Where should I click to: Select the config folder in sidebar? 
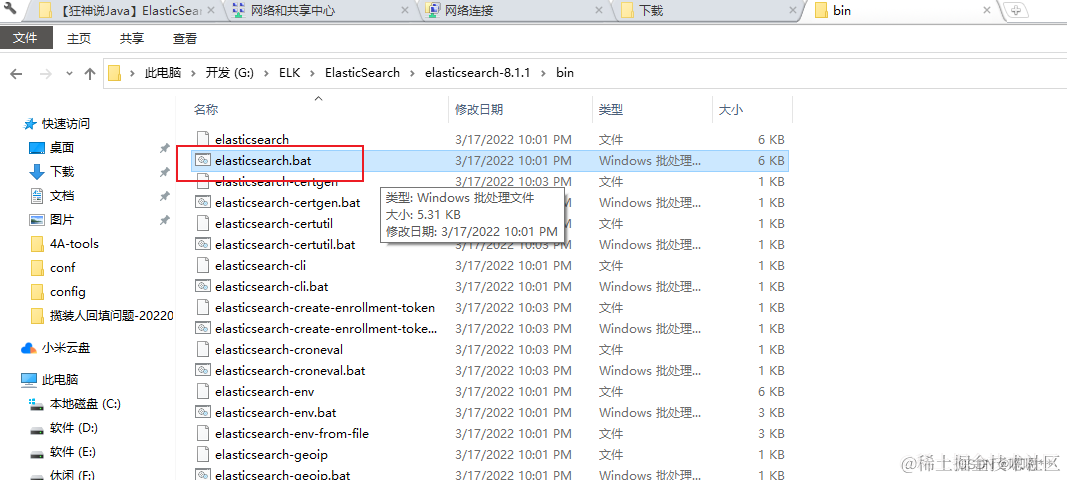pos(68,292)
